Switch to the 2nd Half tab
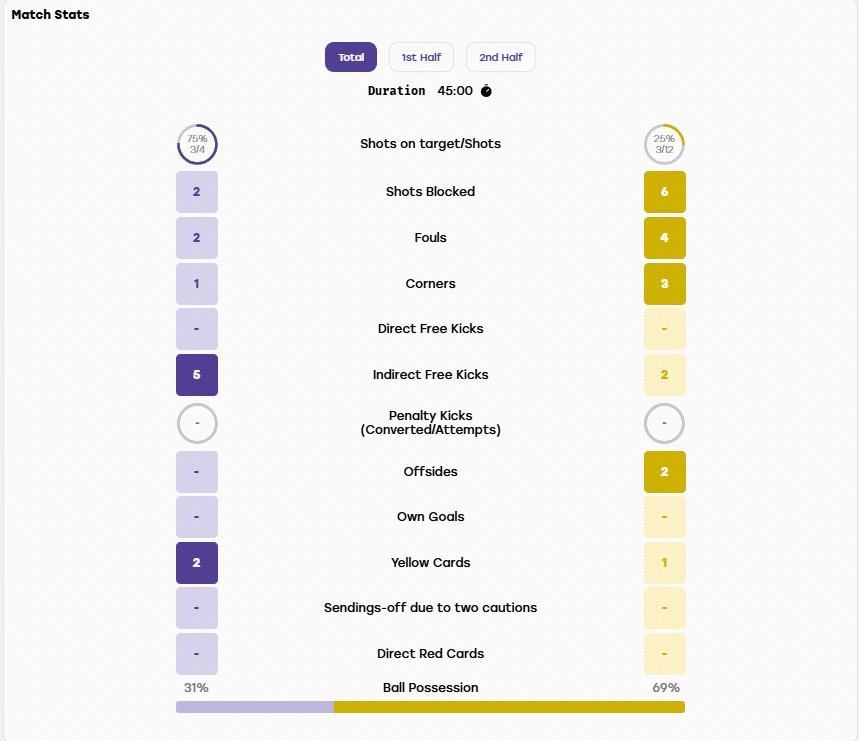The image size is (859, 741). tap(501, 57)
